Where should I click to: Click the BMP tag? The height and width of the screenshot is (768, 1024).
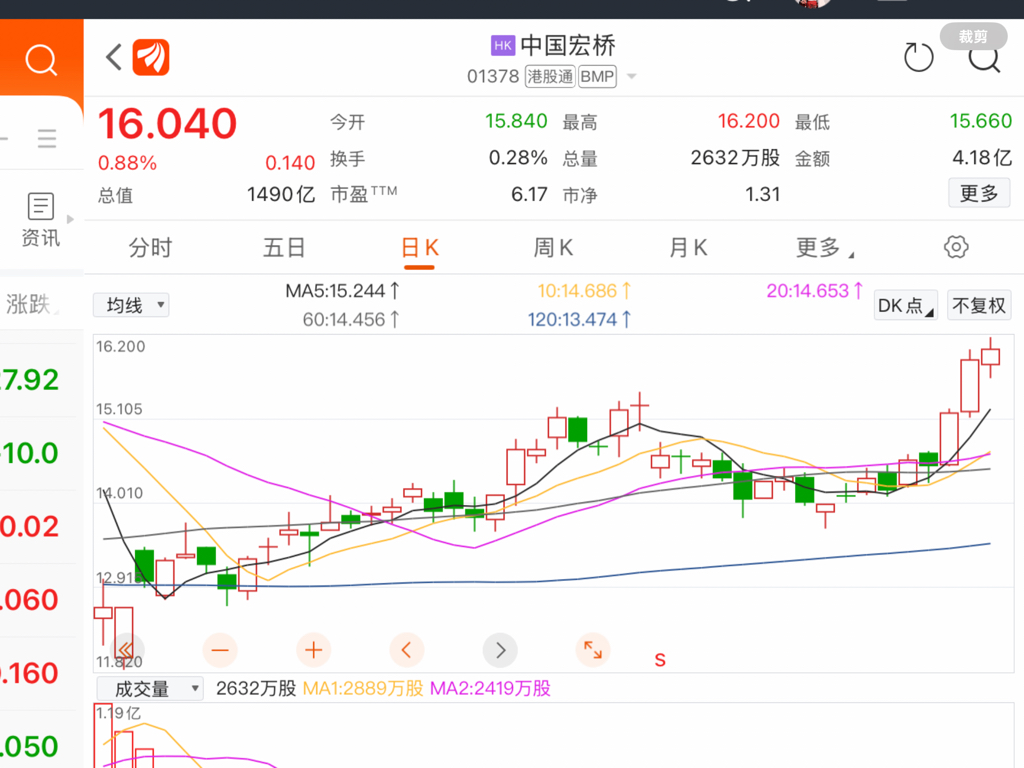tap(597, 76)
